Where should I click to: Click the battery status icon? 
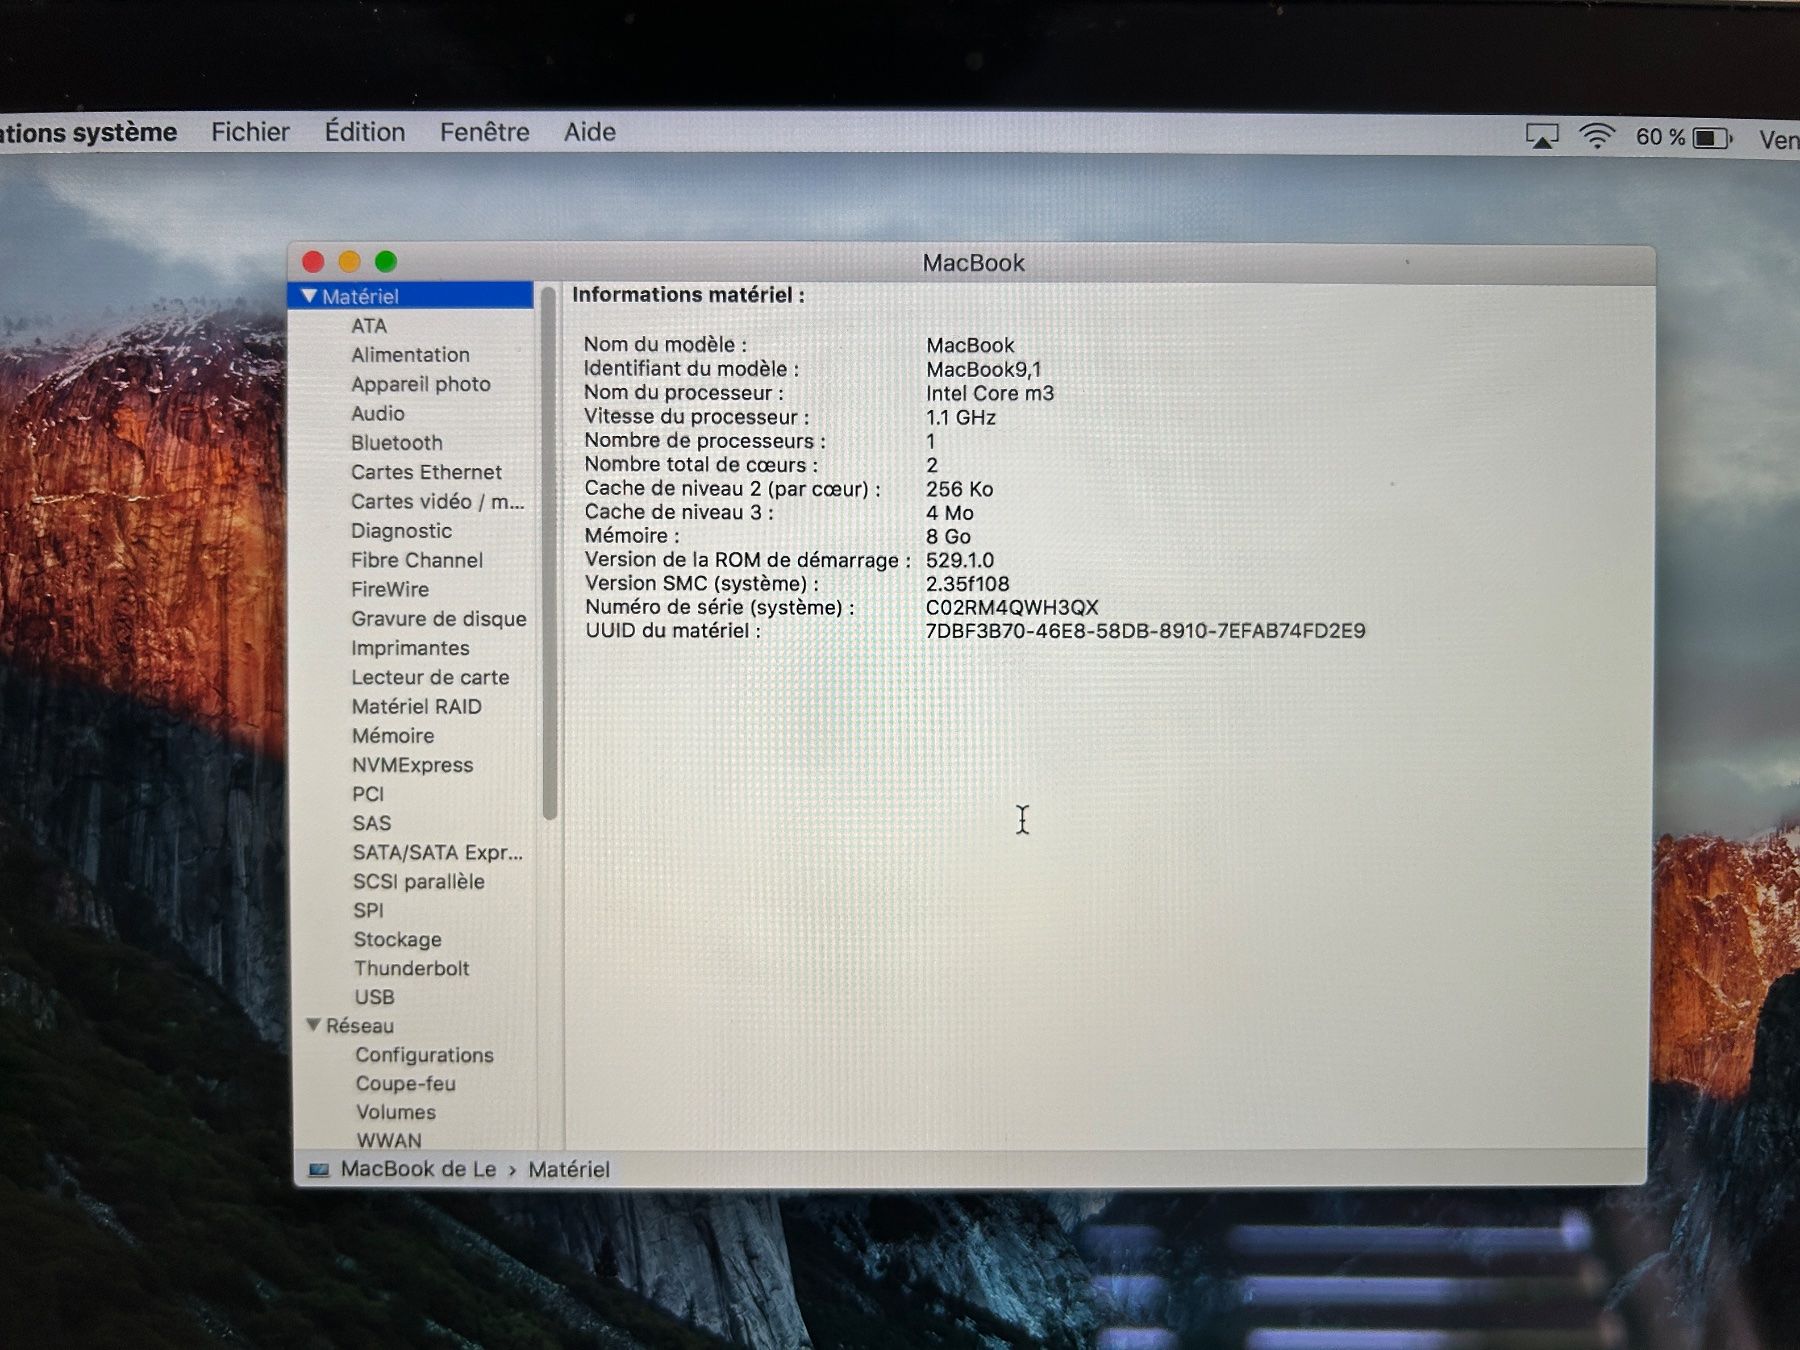click(1713, 138)
